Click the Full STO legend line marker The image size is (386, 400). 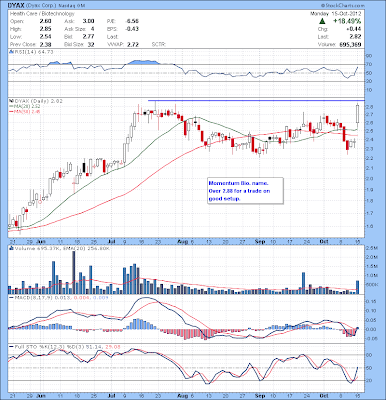coord(11,347)
